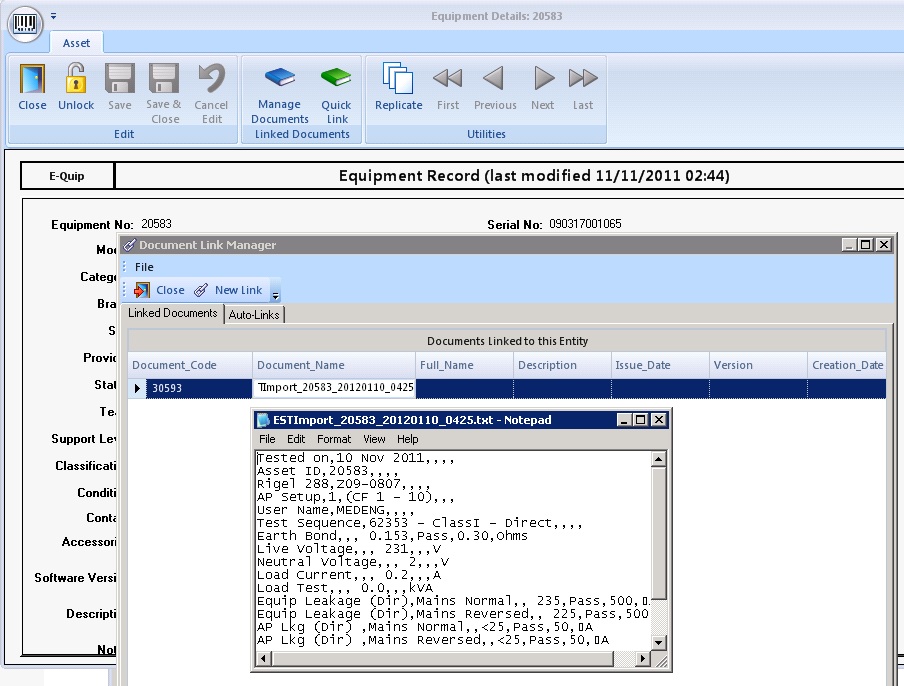Click the Document_Name cell with Import_20583 text
This screenshot has height=686, width=904.
(x=333, y=388)
